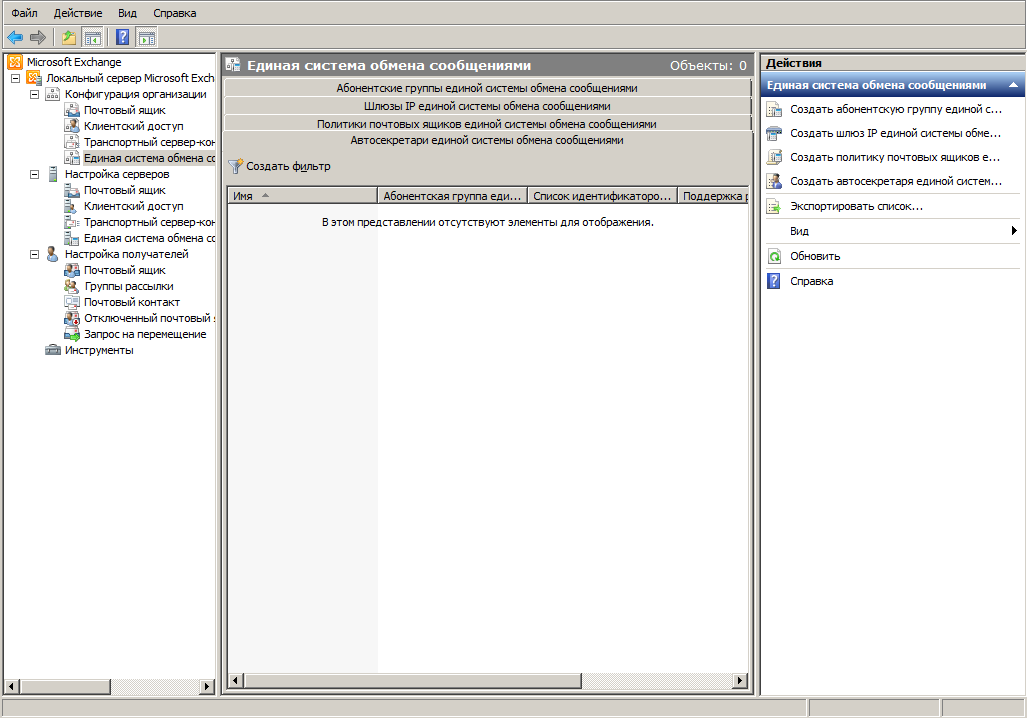The height and width of the screenshot is (718, 1027).
Task: Click the Экспортировать список action icon
Action: (774, 206)
